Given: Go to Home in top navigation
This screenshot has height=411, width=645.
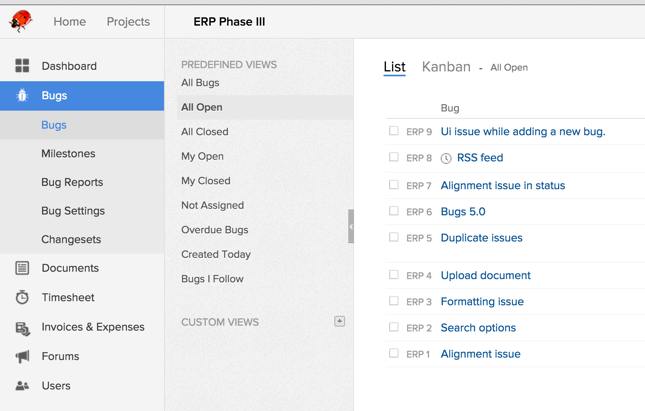Looking at the screenshot, I should 69,22.
